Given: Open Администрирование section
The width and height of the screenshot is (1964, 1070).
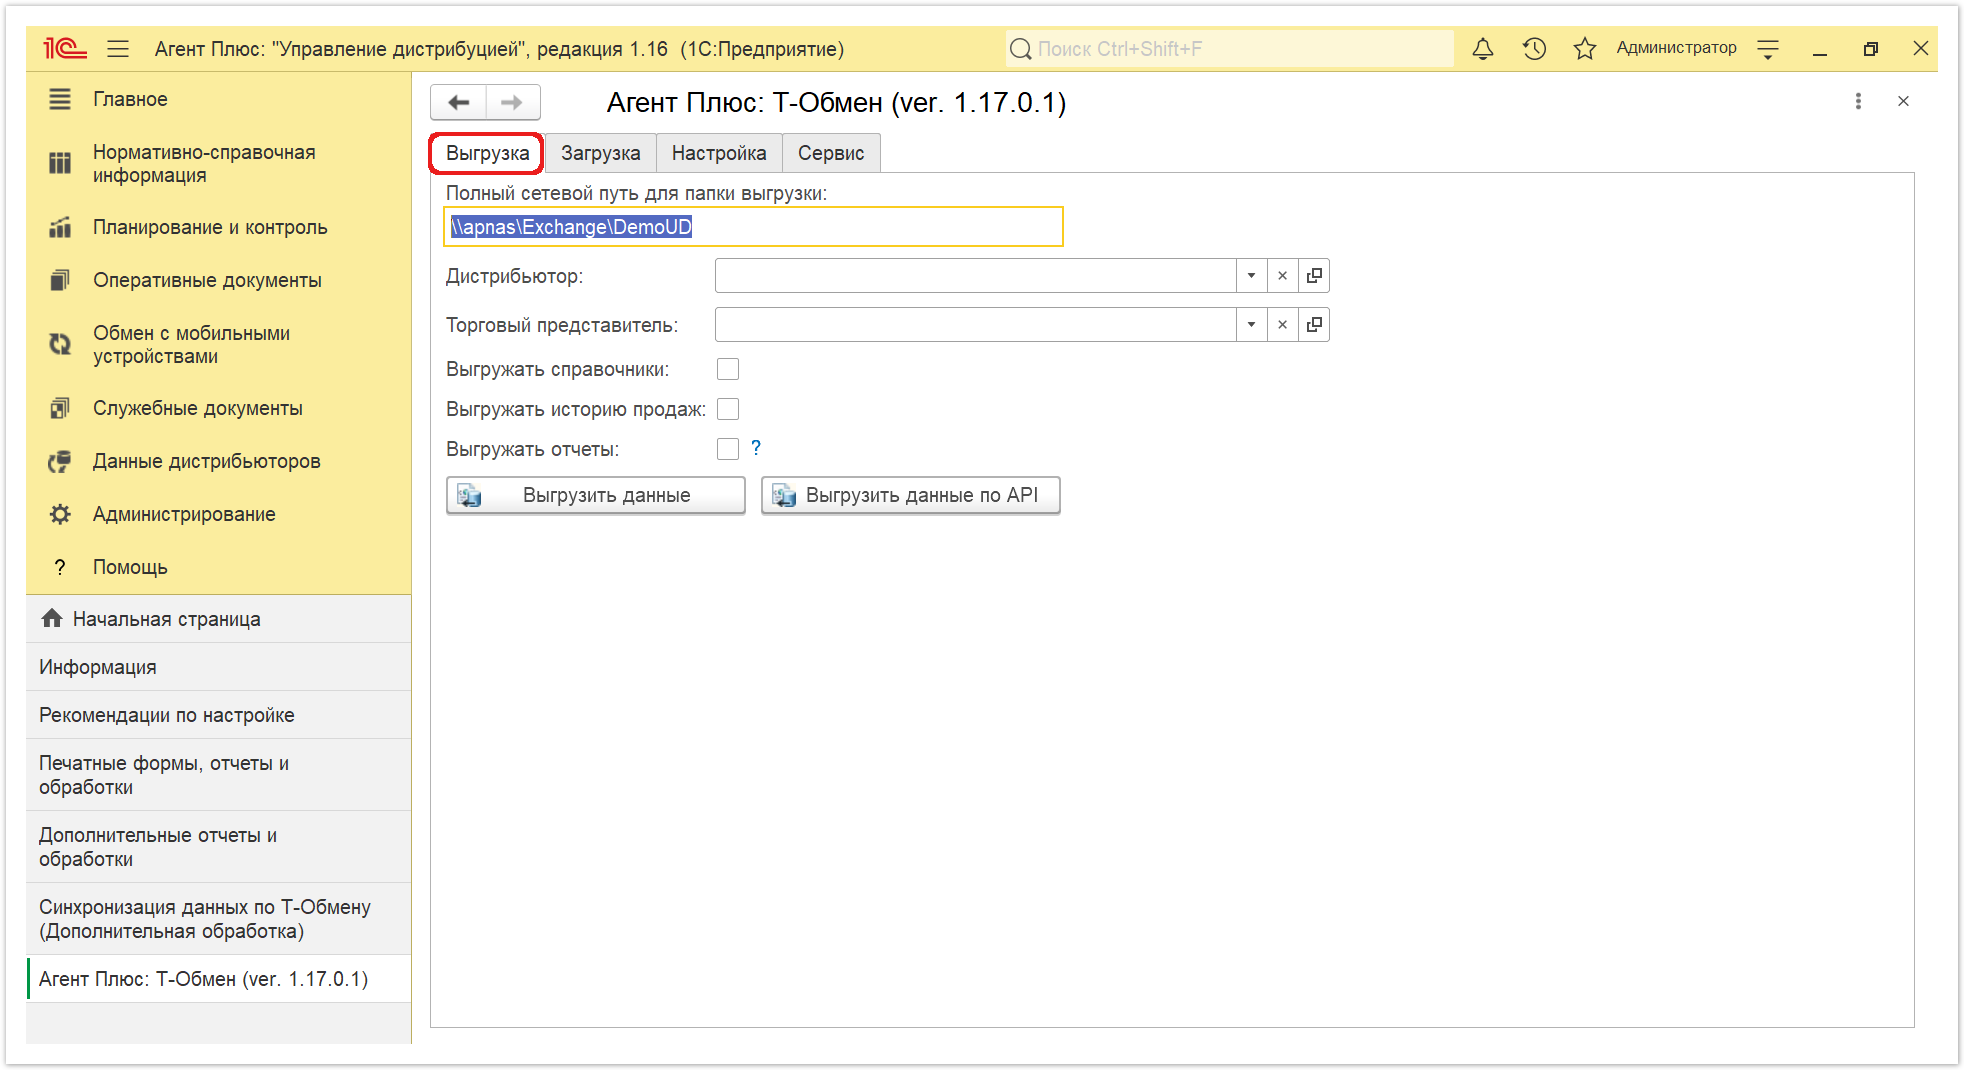Looking at the screenshot, I should [184, 514].
